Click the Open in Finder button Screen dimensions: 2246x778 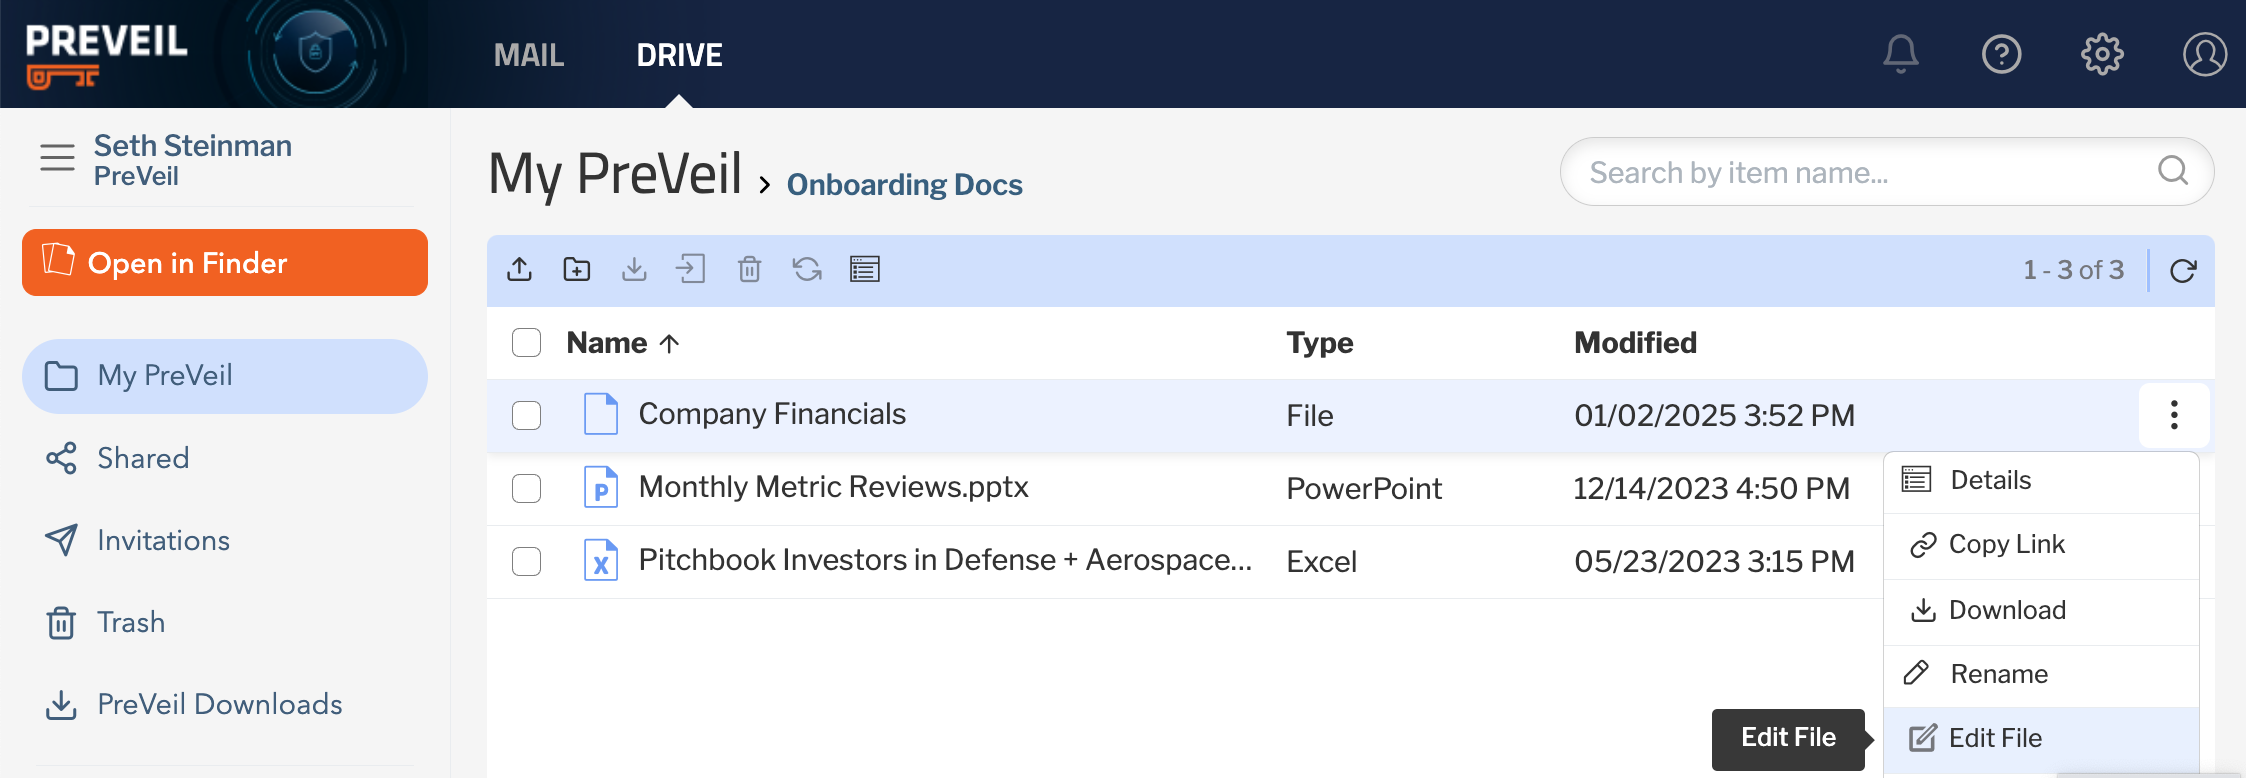tap(225, 262)
